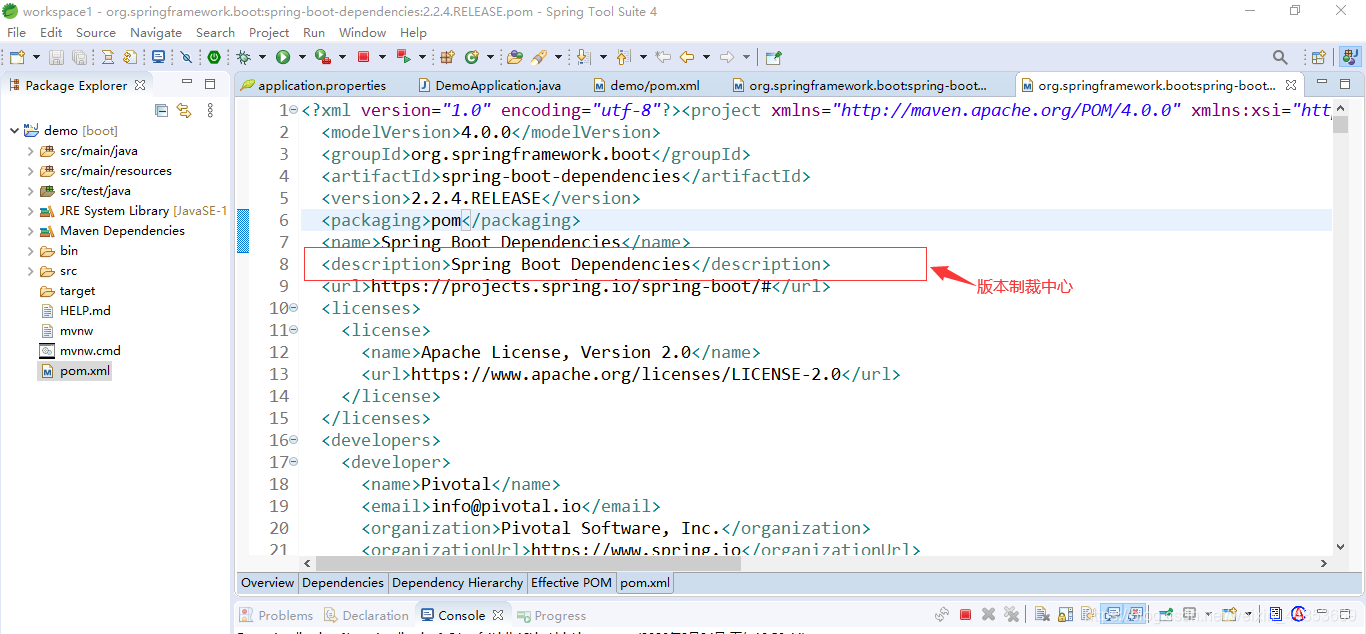
Task: Select pom.xml in Package Explorer
Action: [75, 371]
